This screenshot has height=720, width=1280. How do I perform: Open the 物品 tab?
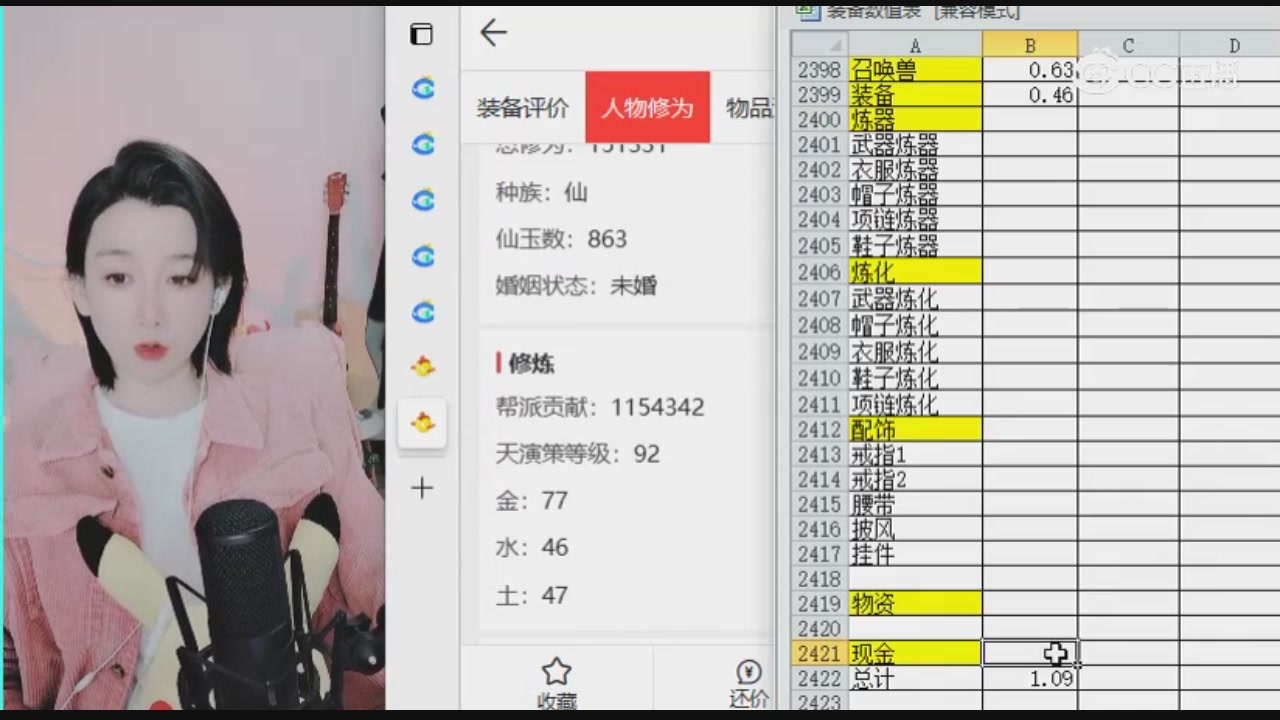point(750,108)
